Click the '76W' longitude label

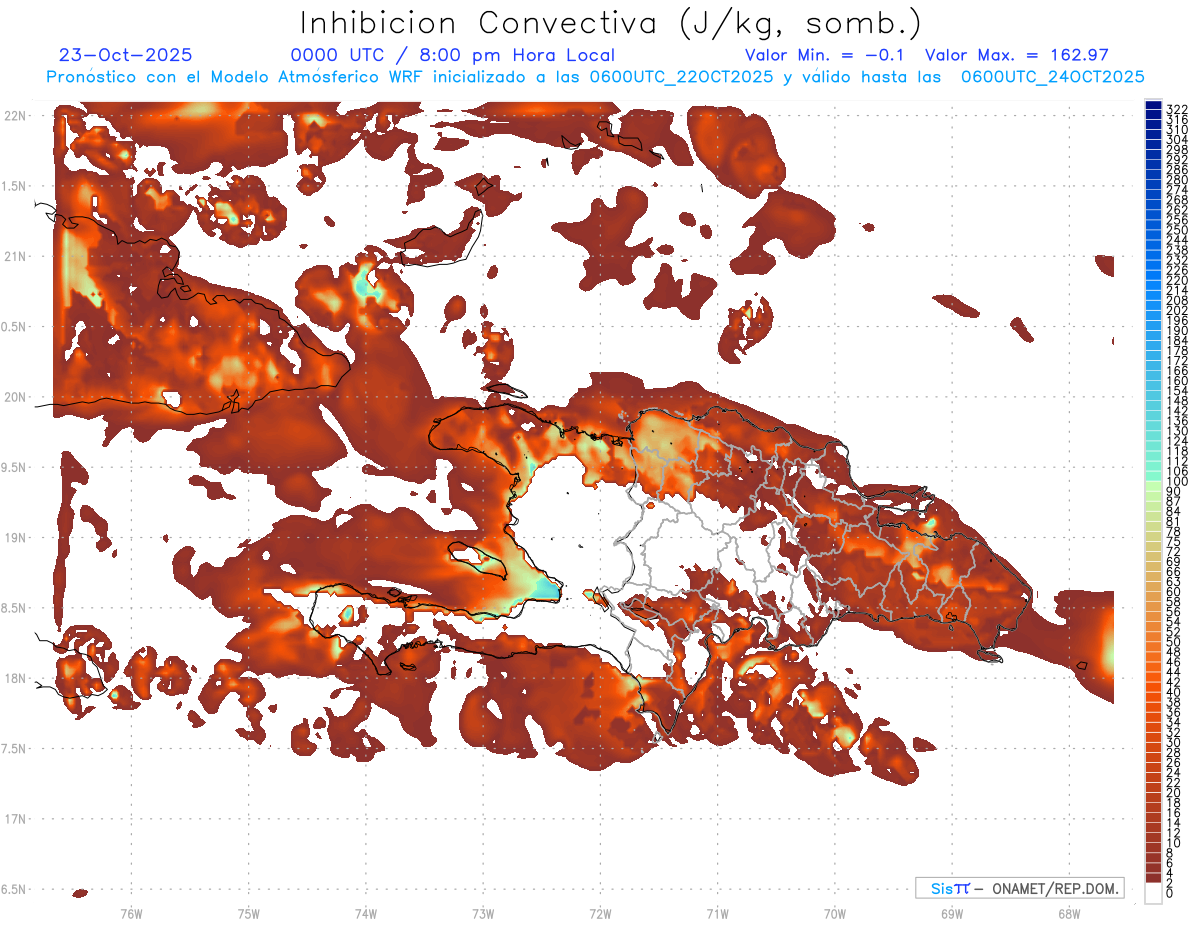tap(131, 913)
